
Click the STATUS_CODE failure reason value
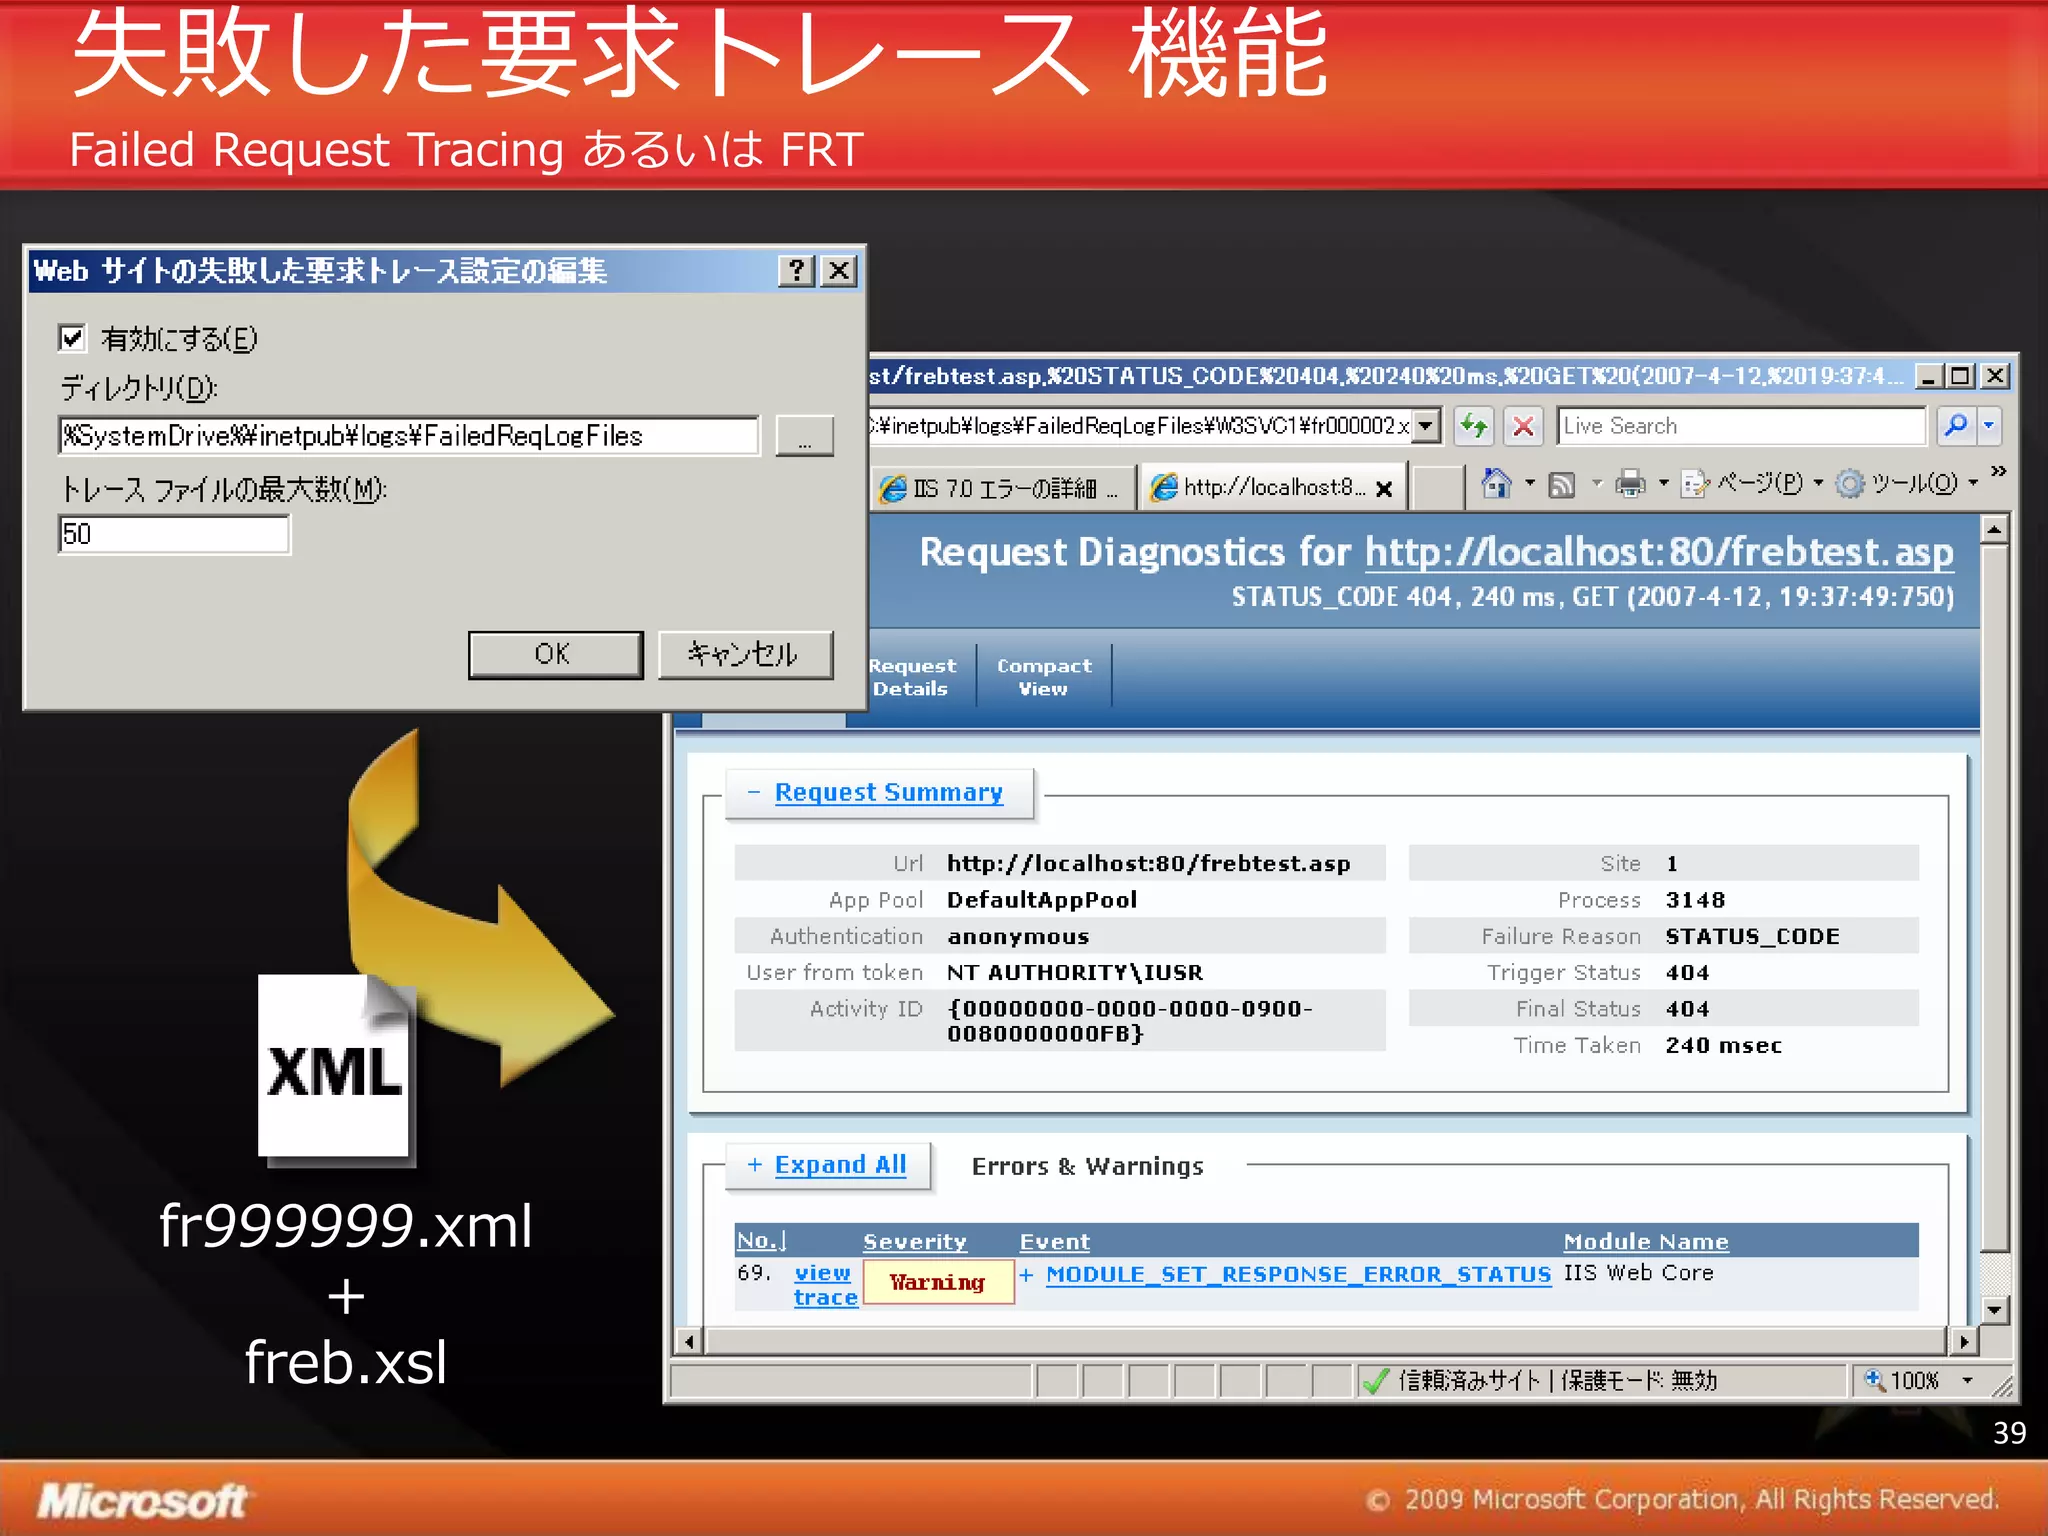click(x=1752, y=936)
